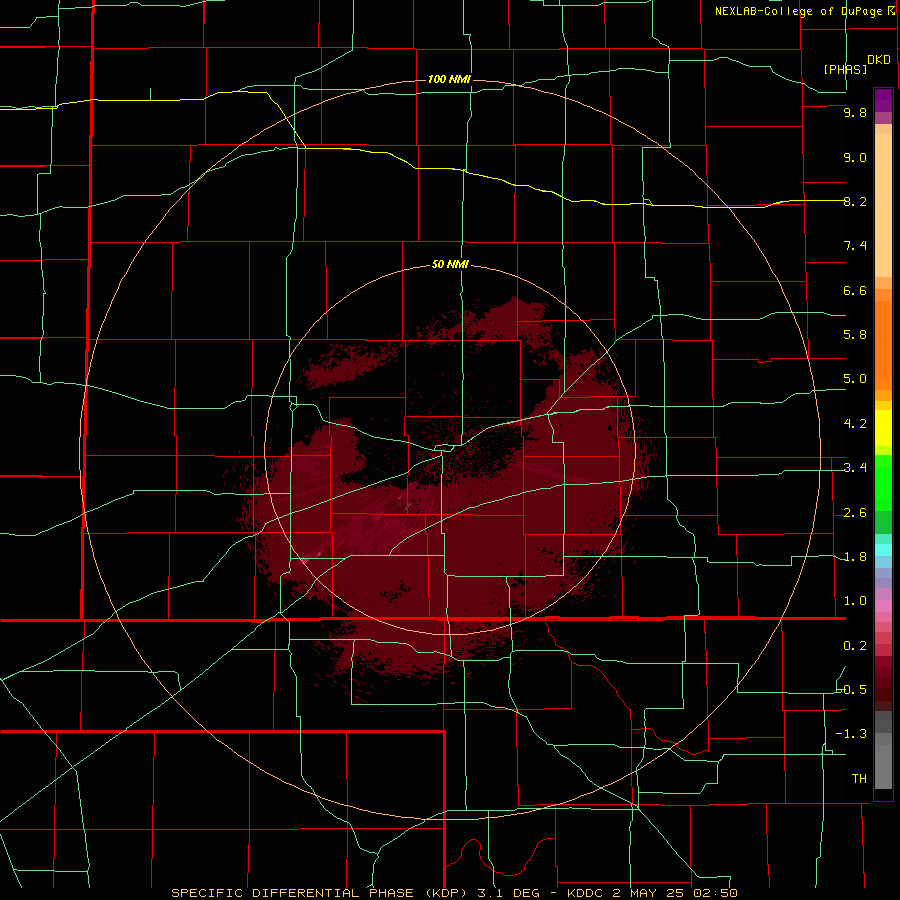This screenshot has height=900, width=900.
Task: Click the 6.6 value on the color scale
Action: click(855, 290)
